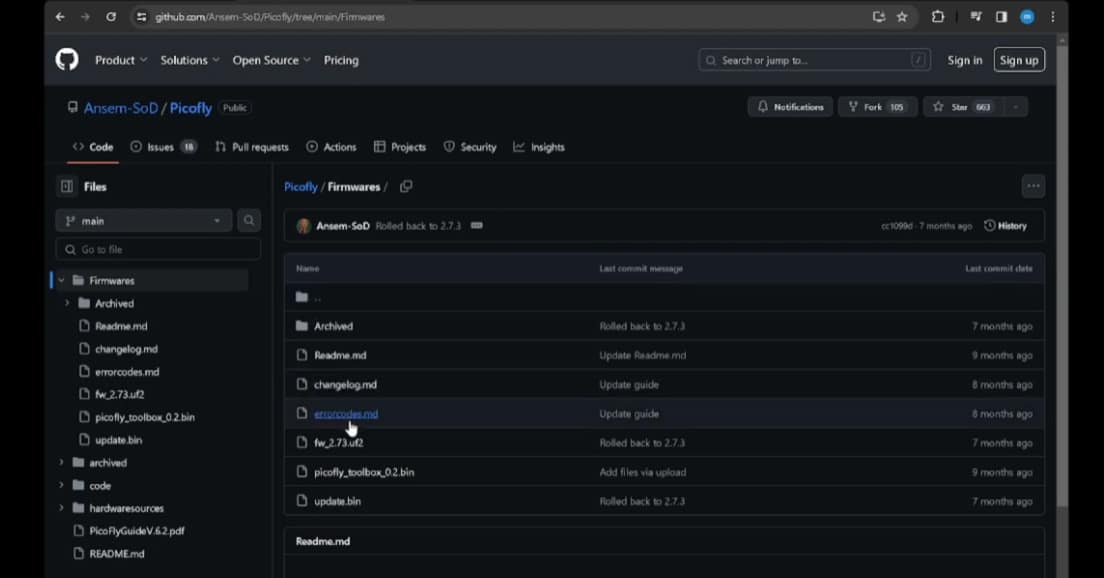
Task: Switch to the Insights tab
Action: click(x=539, y=147)
